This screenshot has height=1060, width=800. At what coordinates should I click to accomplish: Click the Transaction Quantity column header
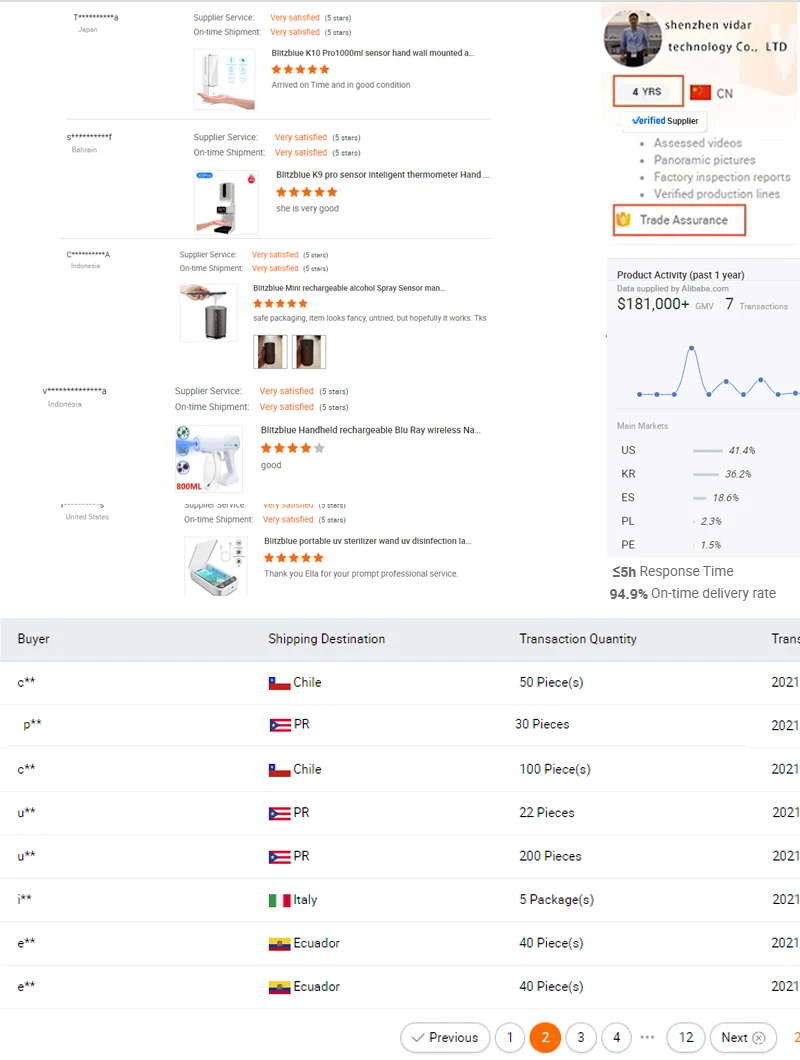578,639
